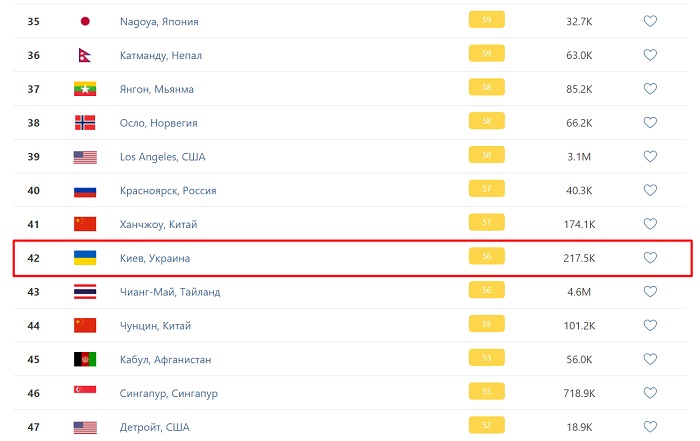Mark Детройт, США as favorite
This screenshot has width=700, height=441.
click(650, 427)
